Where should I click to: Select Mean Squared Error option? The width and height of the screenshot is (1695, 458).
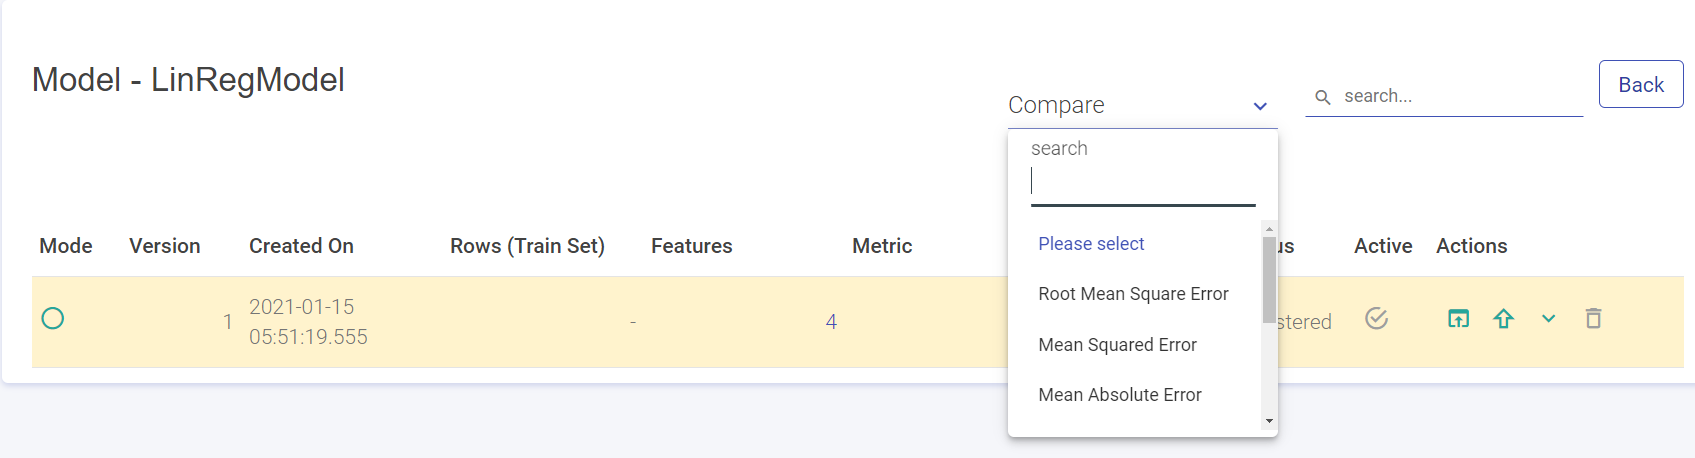1117,345
